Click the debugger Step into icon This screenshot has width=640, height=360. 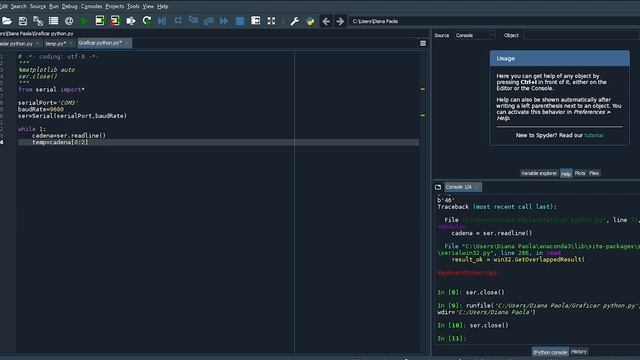[x=193, y=21]
